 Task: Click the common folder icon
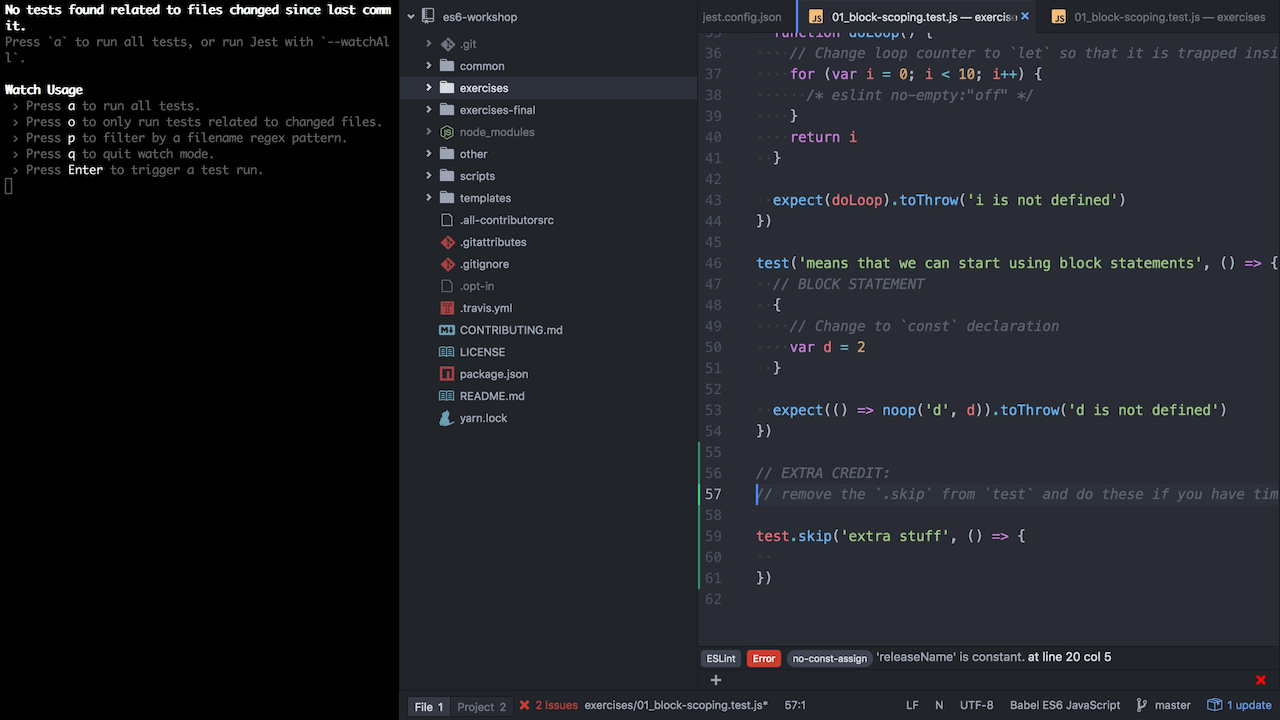point(447,66)
